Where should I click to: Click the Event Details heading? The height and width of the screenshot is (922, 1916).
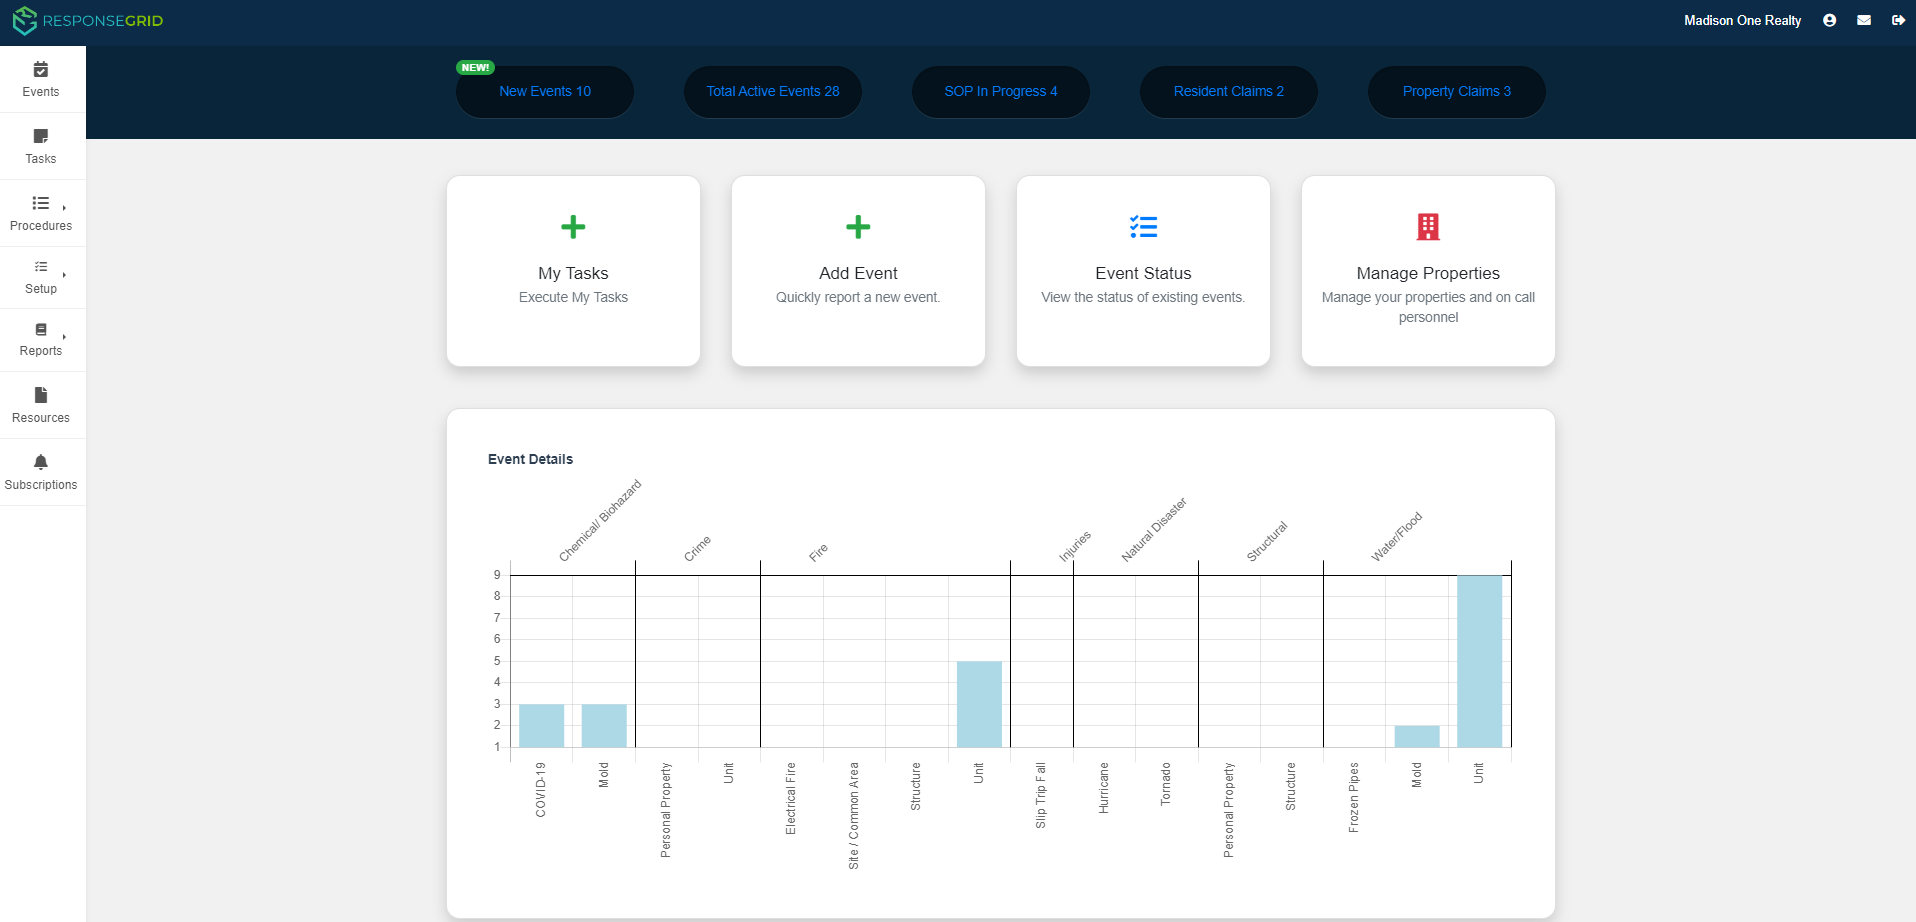(530, 459)
